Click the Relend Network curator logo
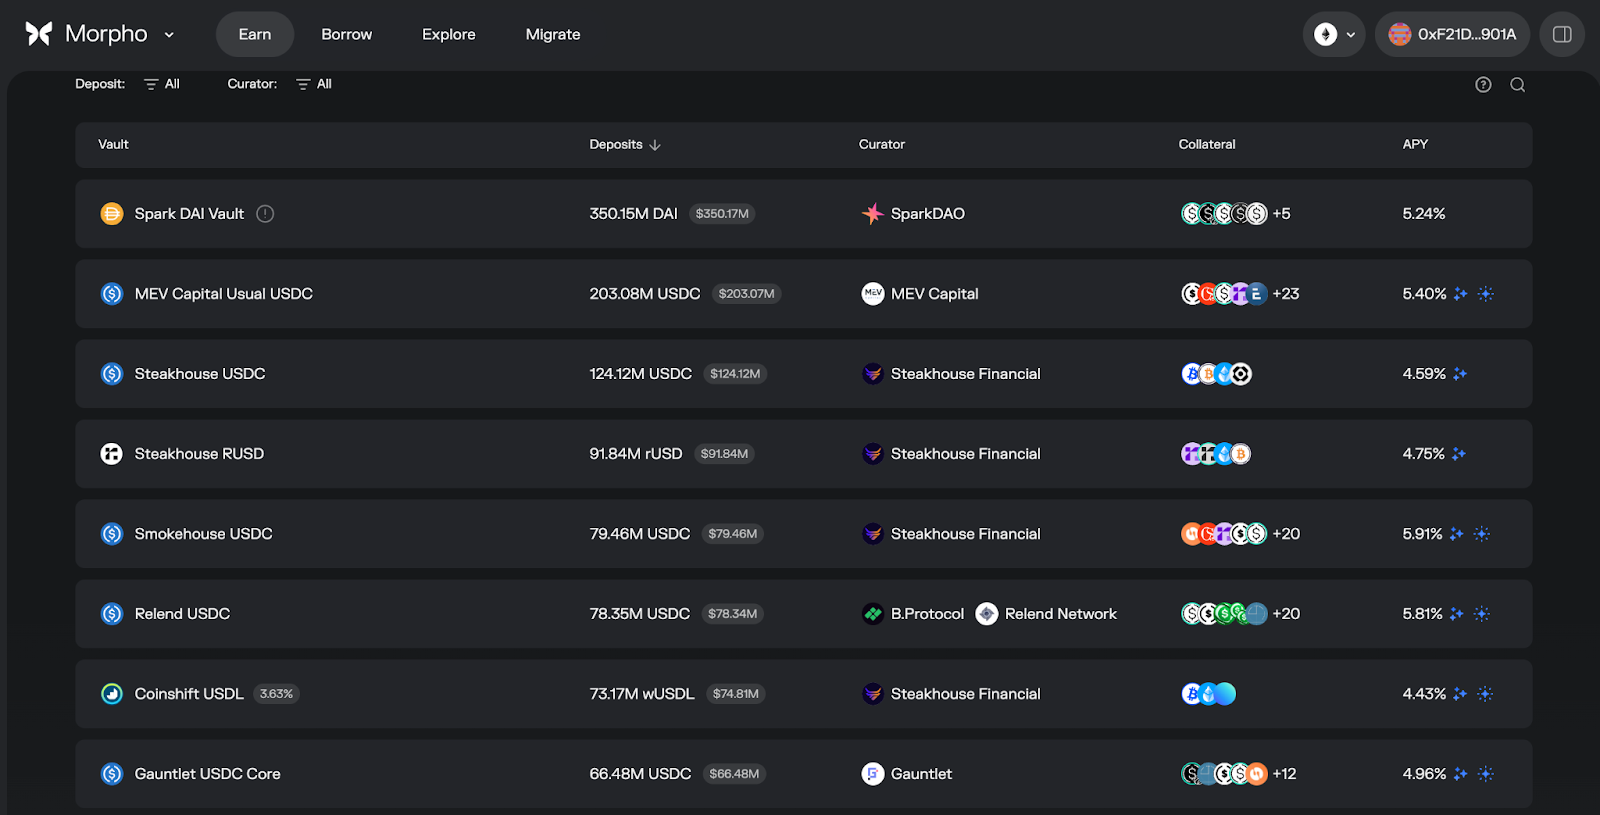The width and height of the screenshot is (1600, 815). [987, 614]
